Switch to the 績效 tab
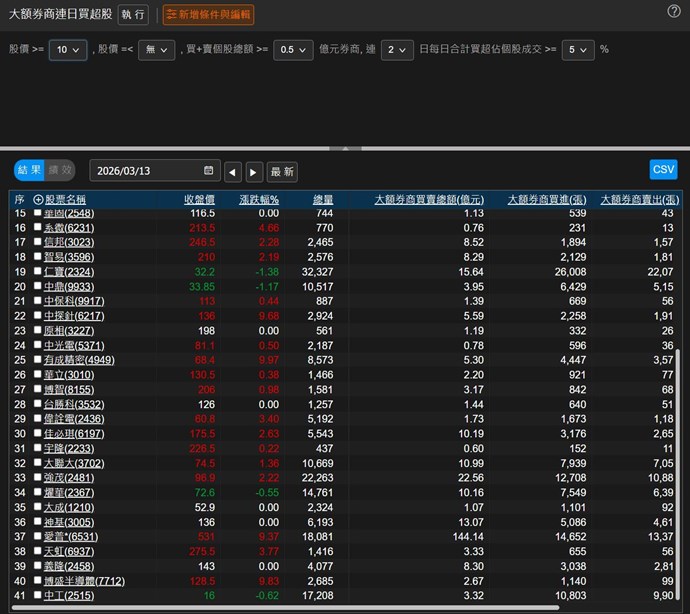This screenshot has width=690, height=614. pos(60,170)
